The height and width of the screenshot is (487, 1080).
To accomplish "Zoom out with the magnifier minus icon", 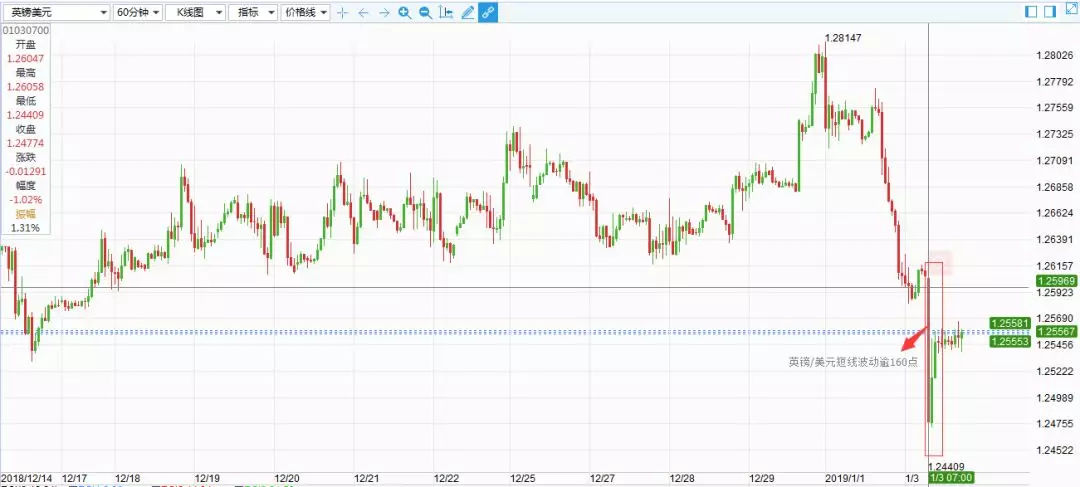I will click(426, 12).
